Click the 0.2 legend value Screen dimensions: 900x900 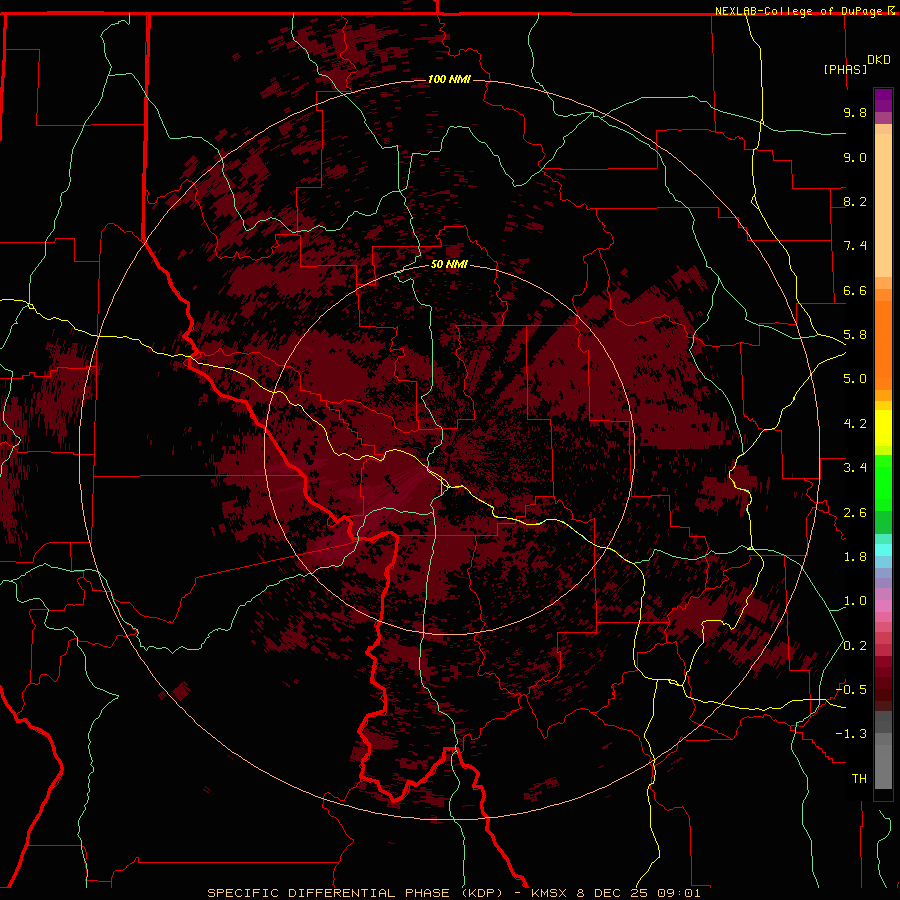tap(855, 646)
